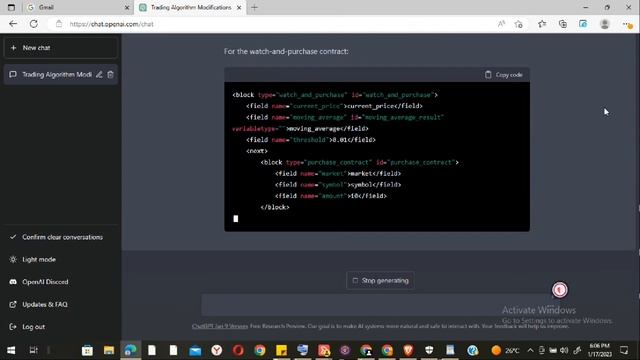Open volume control in system tray
The height and width of the screenshot is (360, 640).
coord(564,350)
